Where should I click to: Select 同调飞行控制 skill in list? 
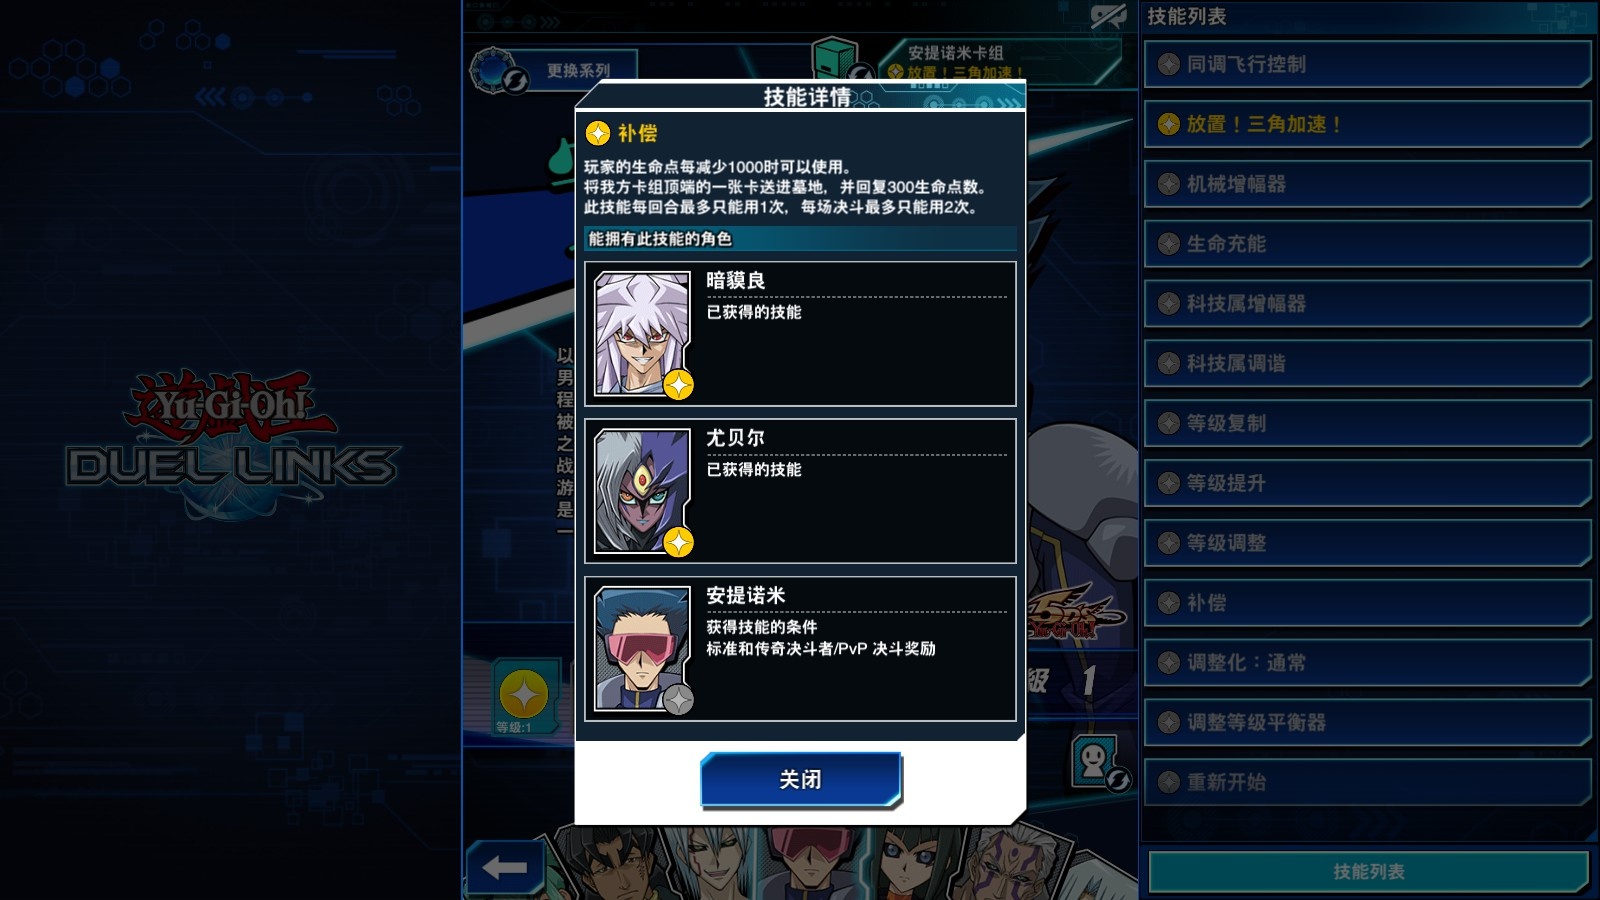tap(1367, 64)
